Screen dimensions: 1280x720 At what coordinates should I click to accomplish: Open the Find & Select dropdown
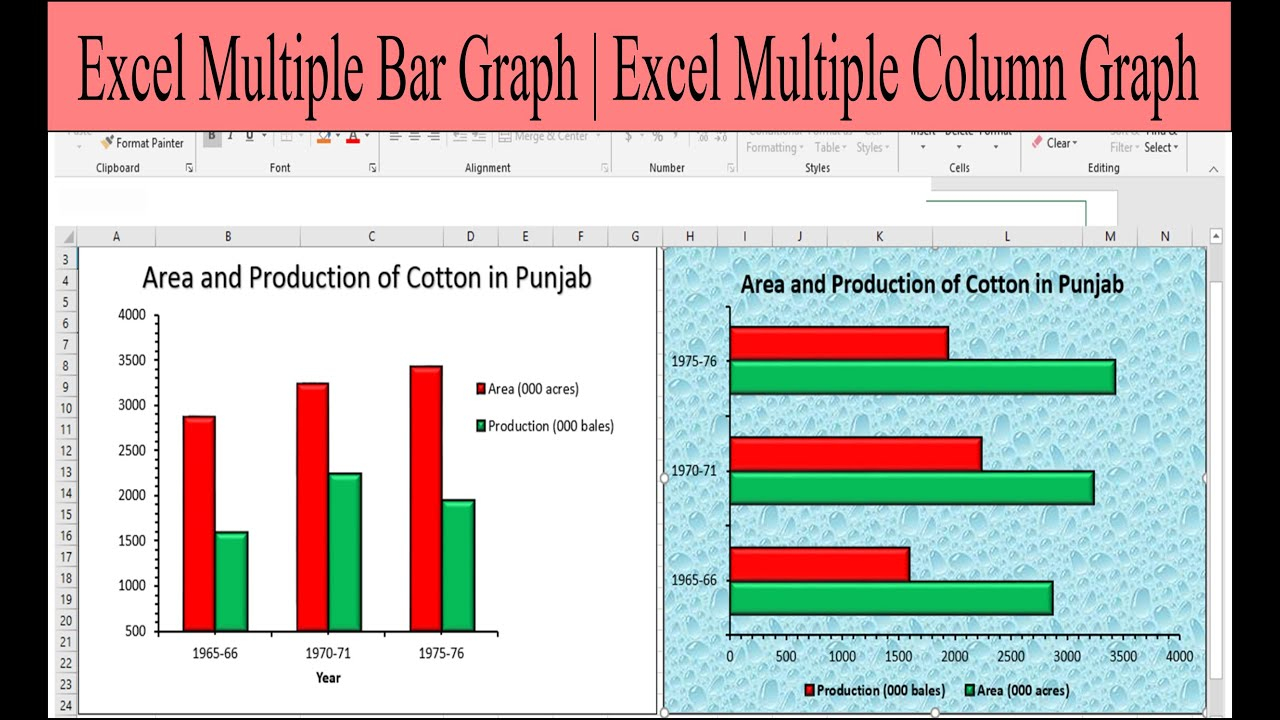1159,146
